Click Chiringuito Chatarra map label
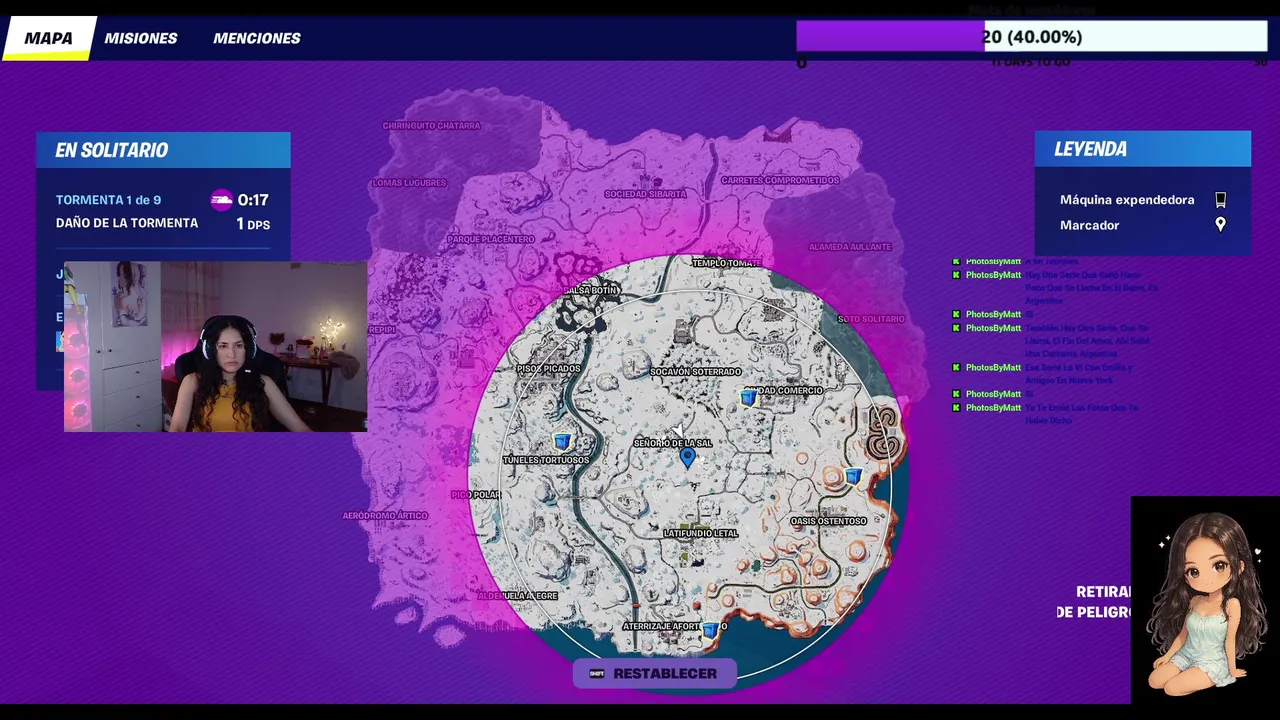This screenshot has width=1280, height=720. tap(431, 126)
